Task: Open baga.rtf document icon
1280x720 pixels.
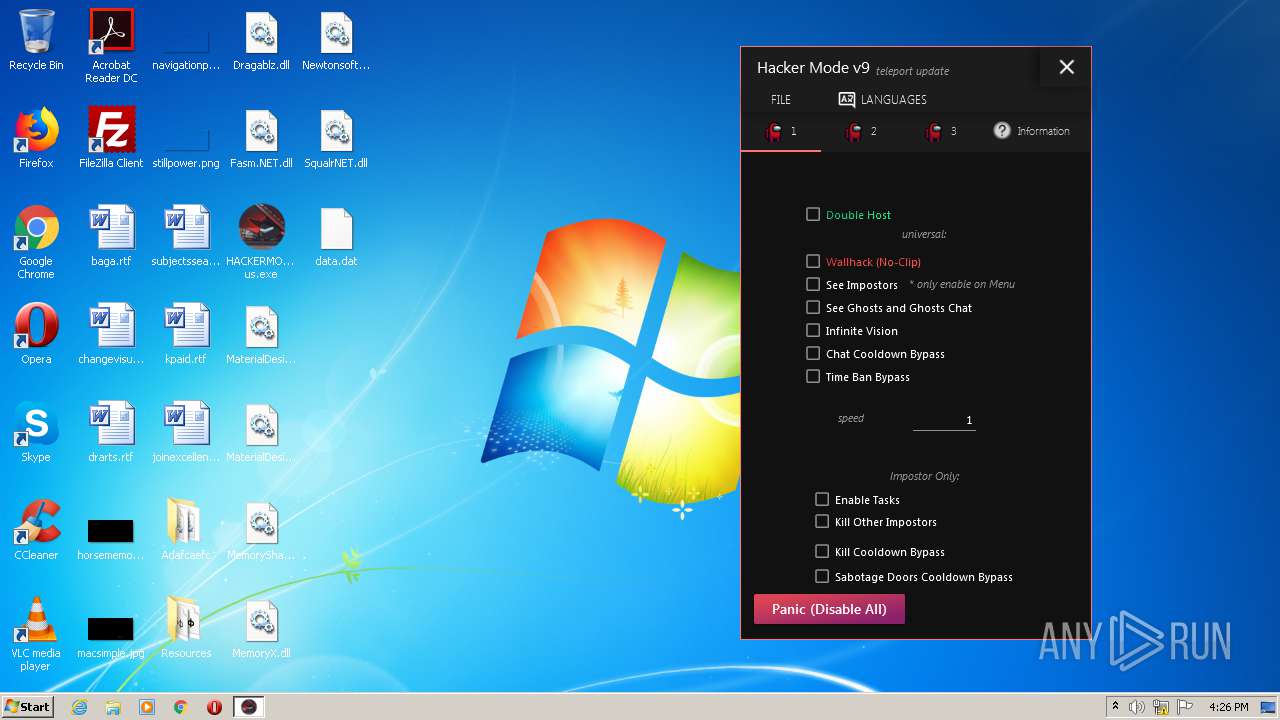Action: 111,236
